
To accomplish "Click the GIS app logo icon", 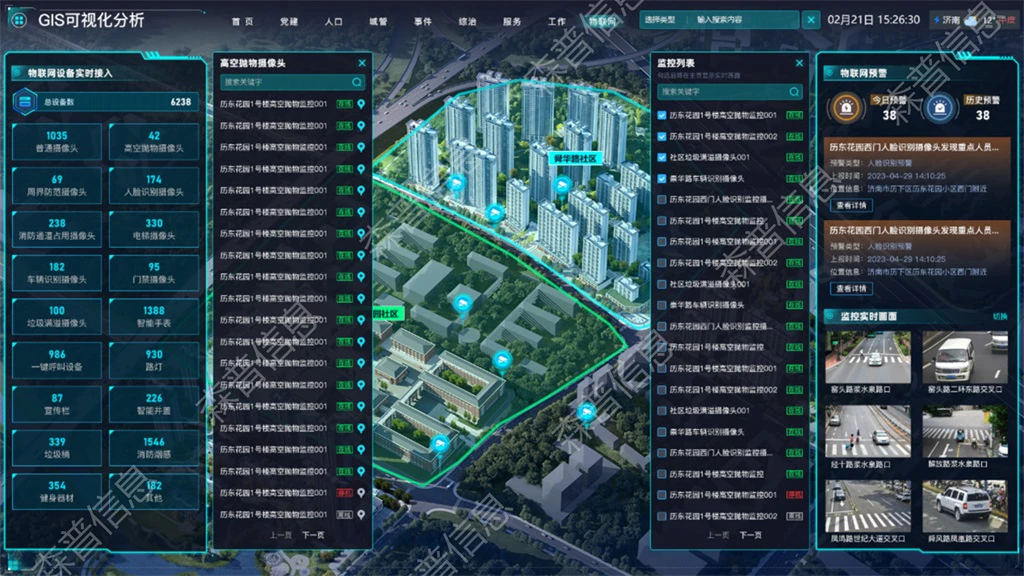I will tap(19, 20).
